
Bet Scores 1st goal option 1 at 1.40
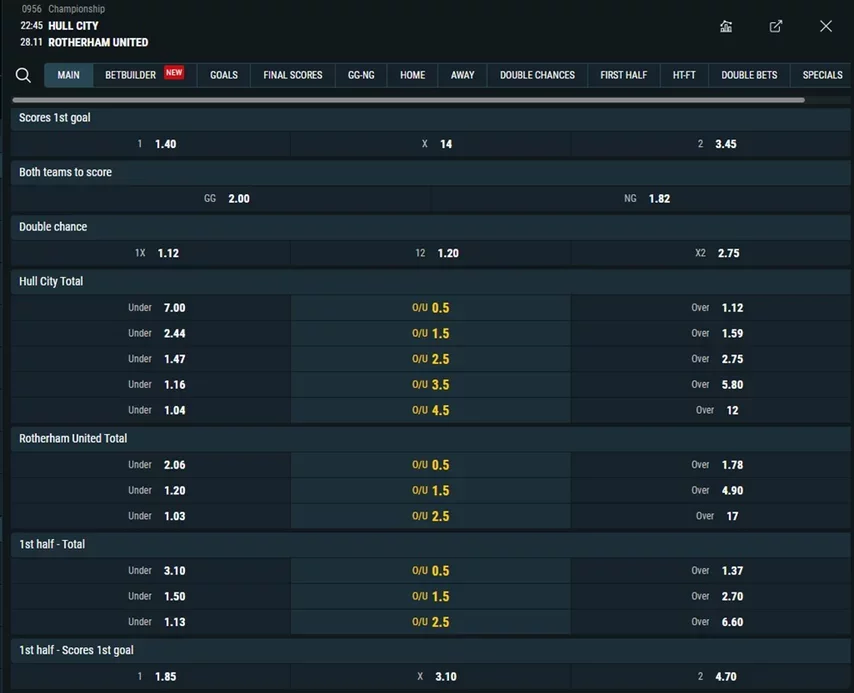point(151,144)
